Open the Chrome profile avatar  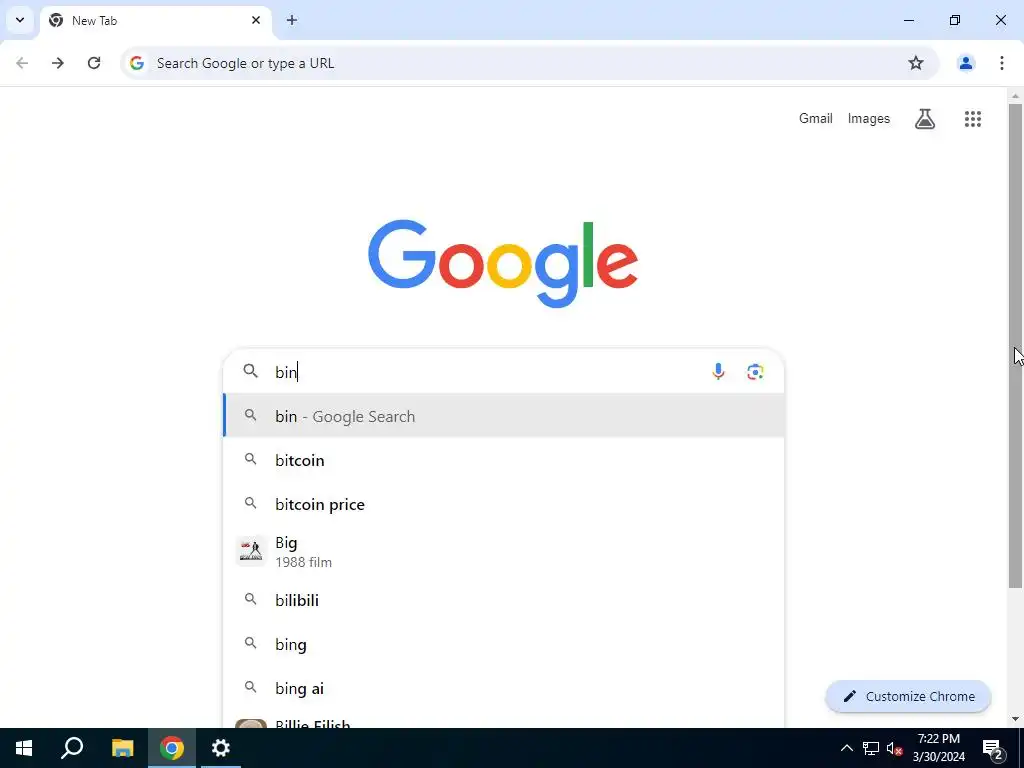(x=965, y=63)
